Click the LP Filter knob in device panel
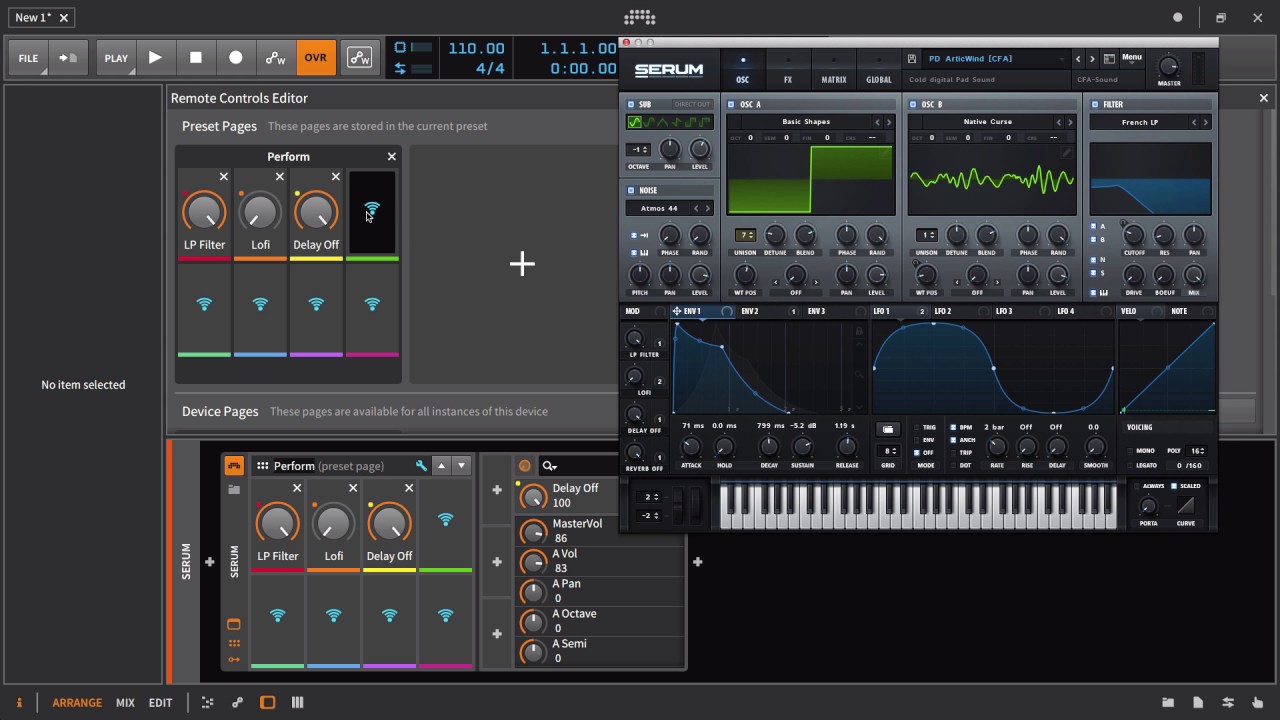Image resolution: width=1280 pixels, height=720 pixels. (x=277, y=523)
